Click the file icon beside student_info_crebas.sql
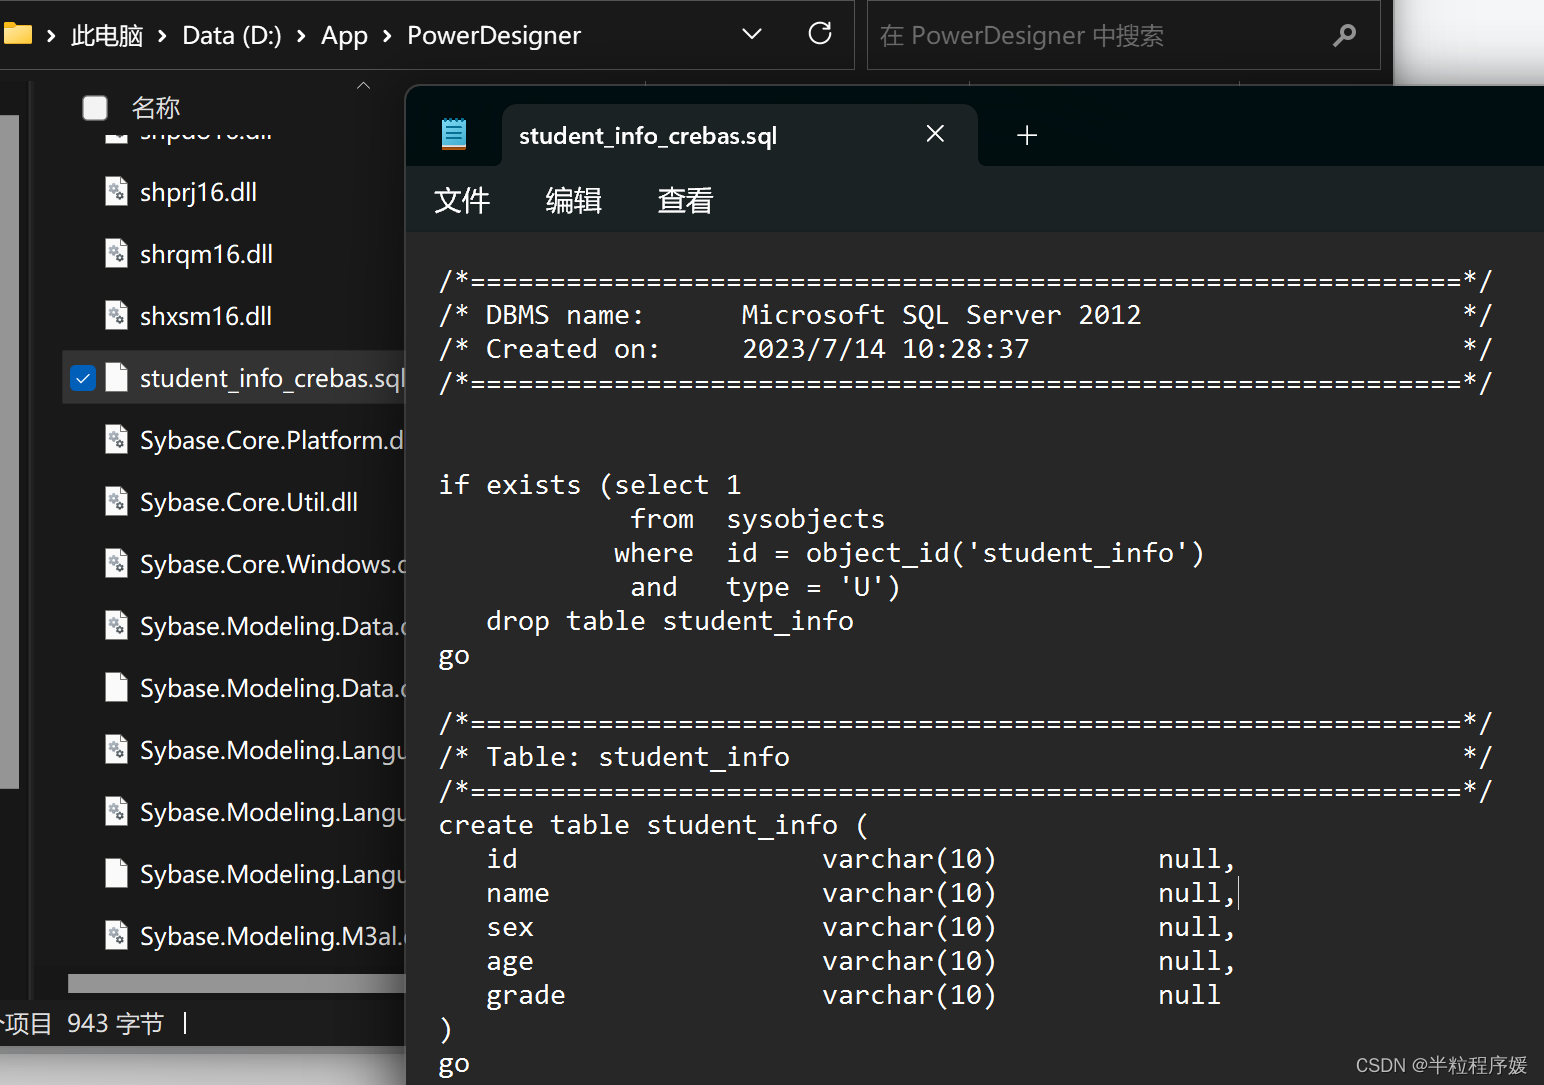 [x=117, y=377]
